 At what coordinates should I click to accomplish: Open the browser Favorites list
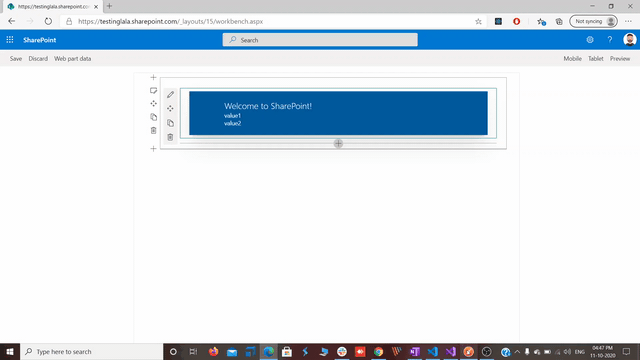541,21
